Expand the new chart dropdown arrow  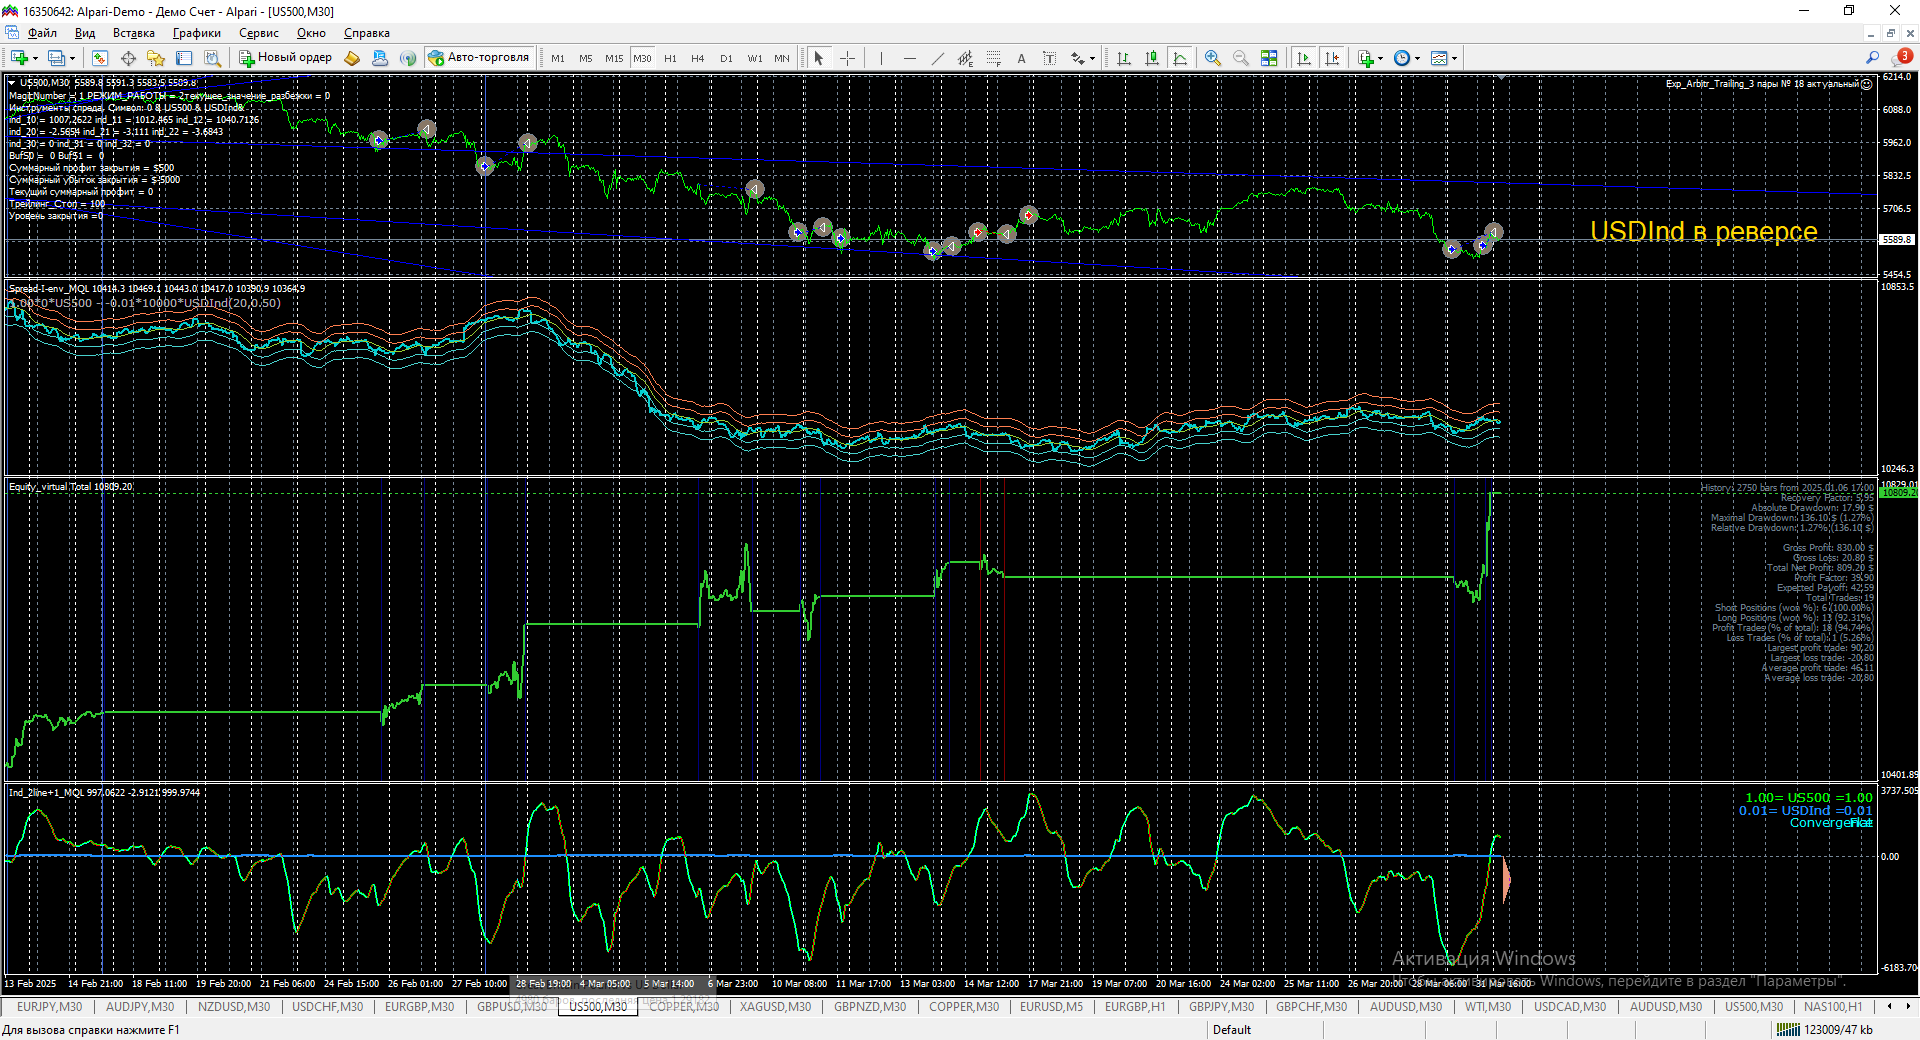coord(36,59)
